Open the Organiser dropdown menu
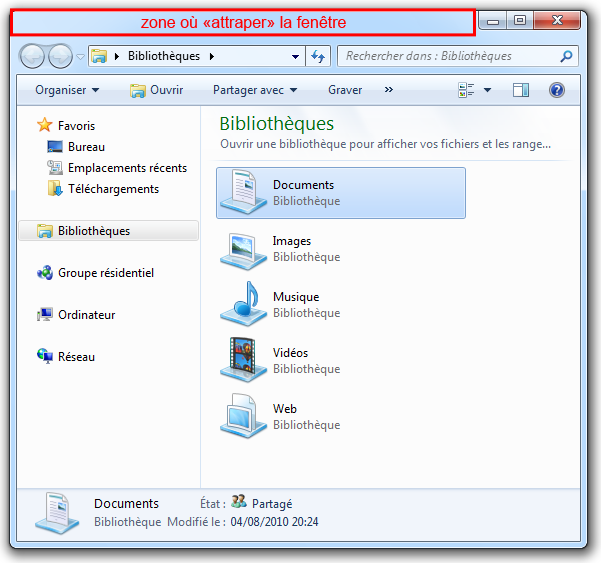This screenshot has height=563, width=601. [67, 90]
